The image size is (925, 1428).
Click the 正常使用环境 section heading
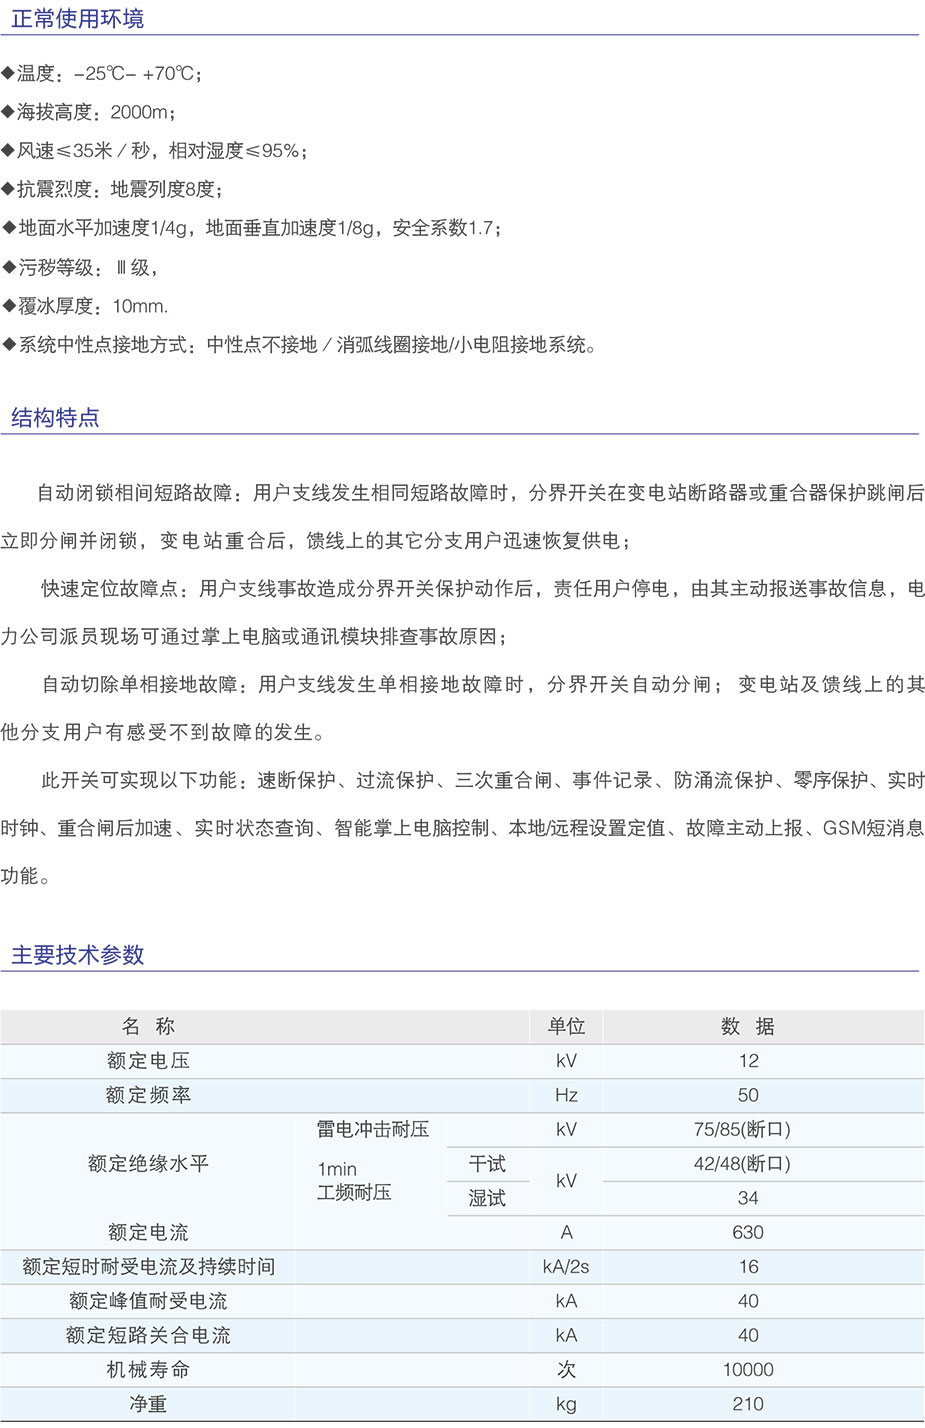click(77, 19)
